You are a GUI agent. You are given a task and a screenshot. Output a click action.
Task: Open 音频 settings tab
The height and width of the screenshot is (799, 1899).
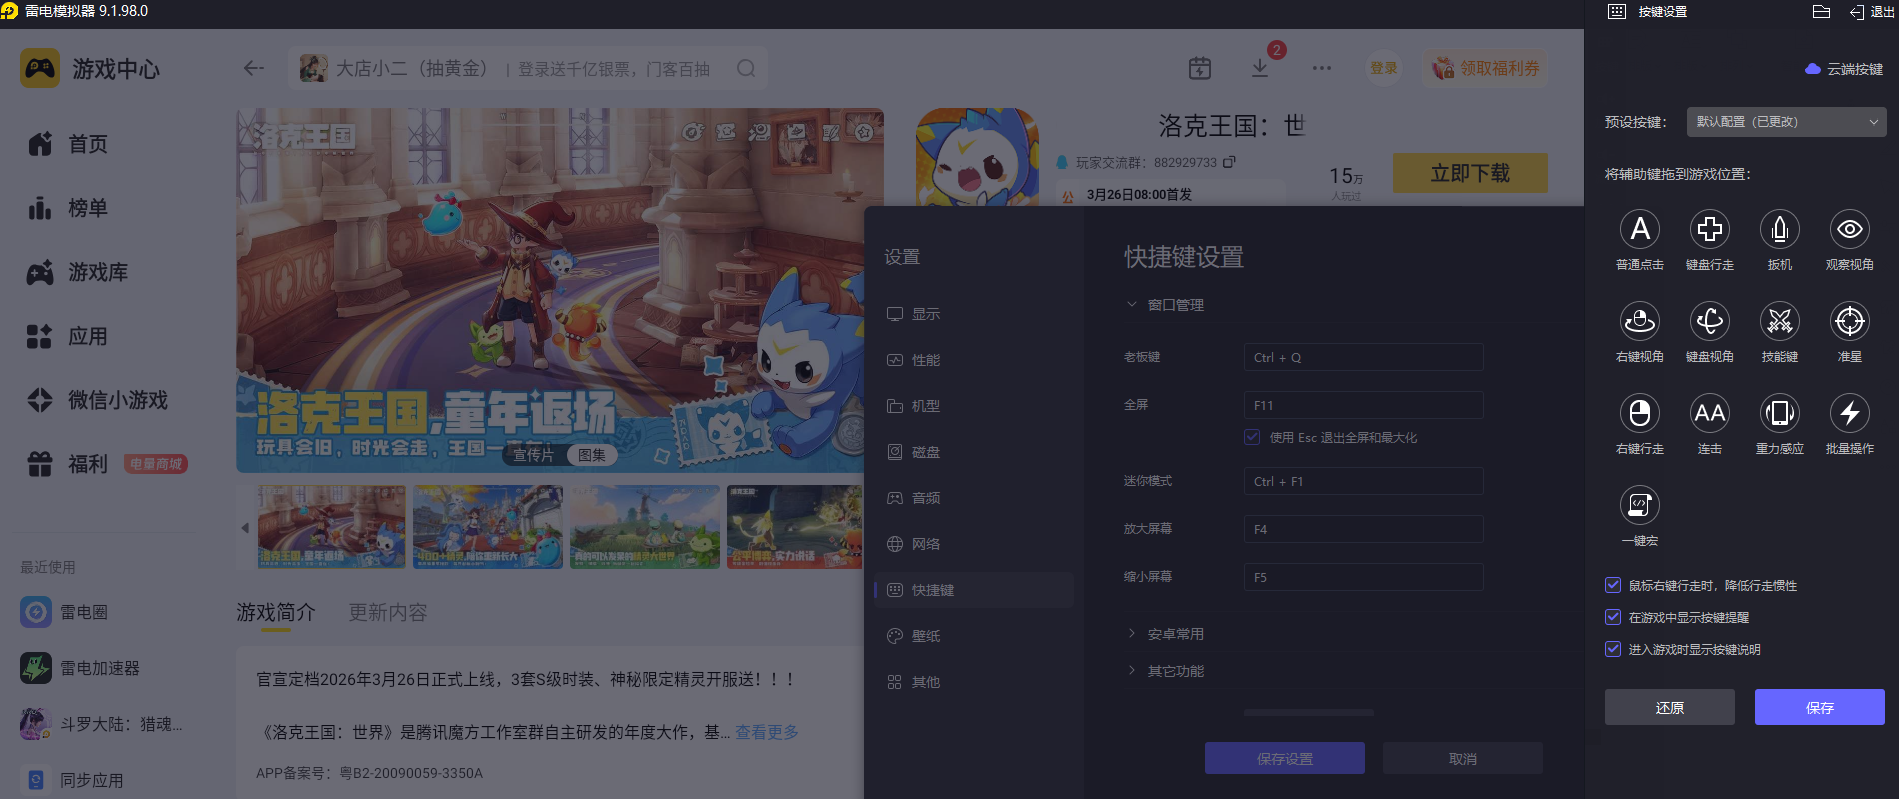coord(974,498)
